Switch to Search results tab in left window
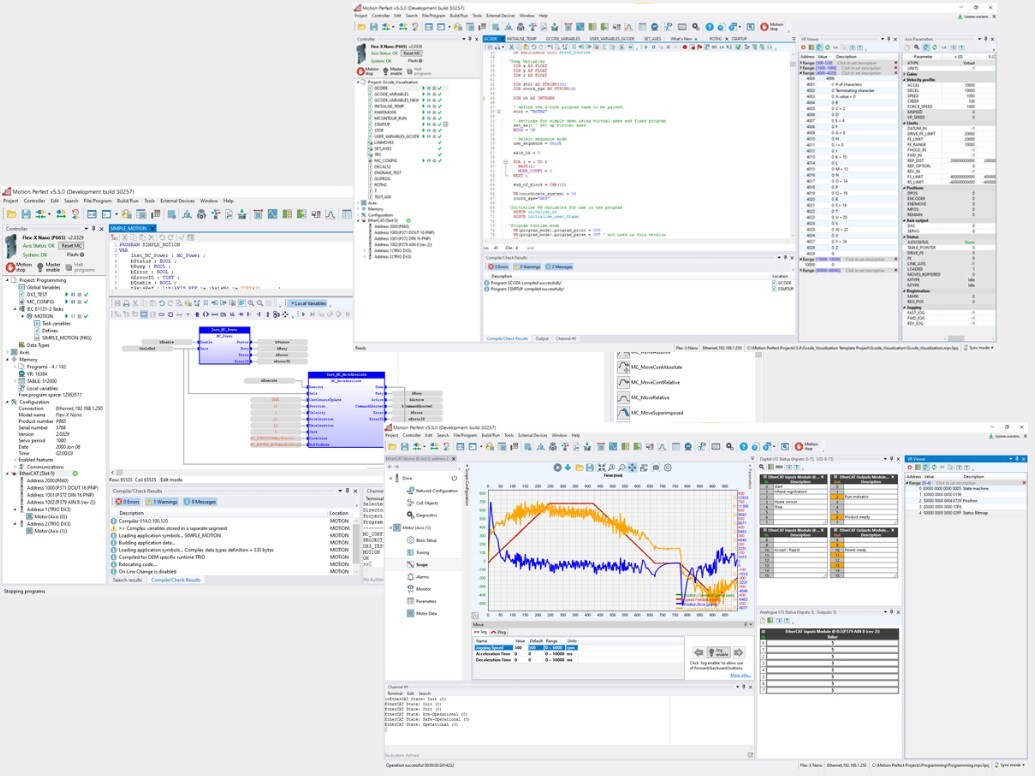 pyautogui.click(x=127, y=580)
